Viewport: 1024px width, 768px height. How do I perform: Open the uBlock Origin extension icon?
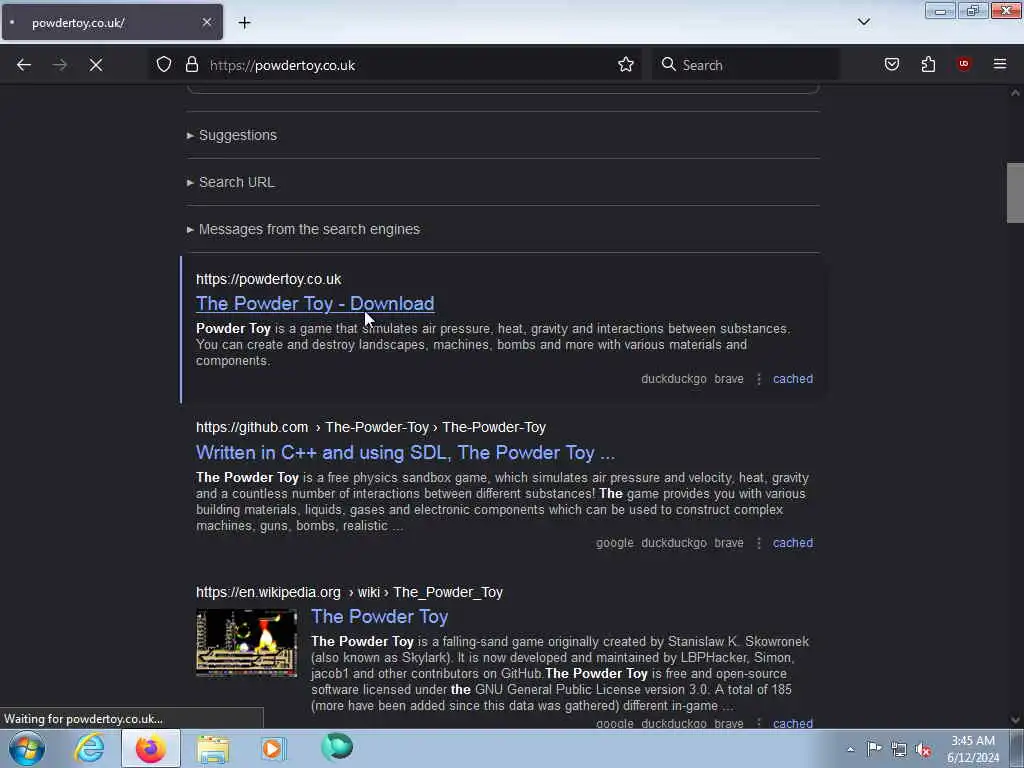964,64
